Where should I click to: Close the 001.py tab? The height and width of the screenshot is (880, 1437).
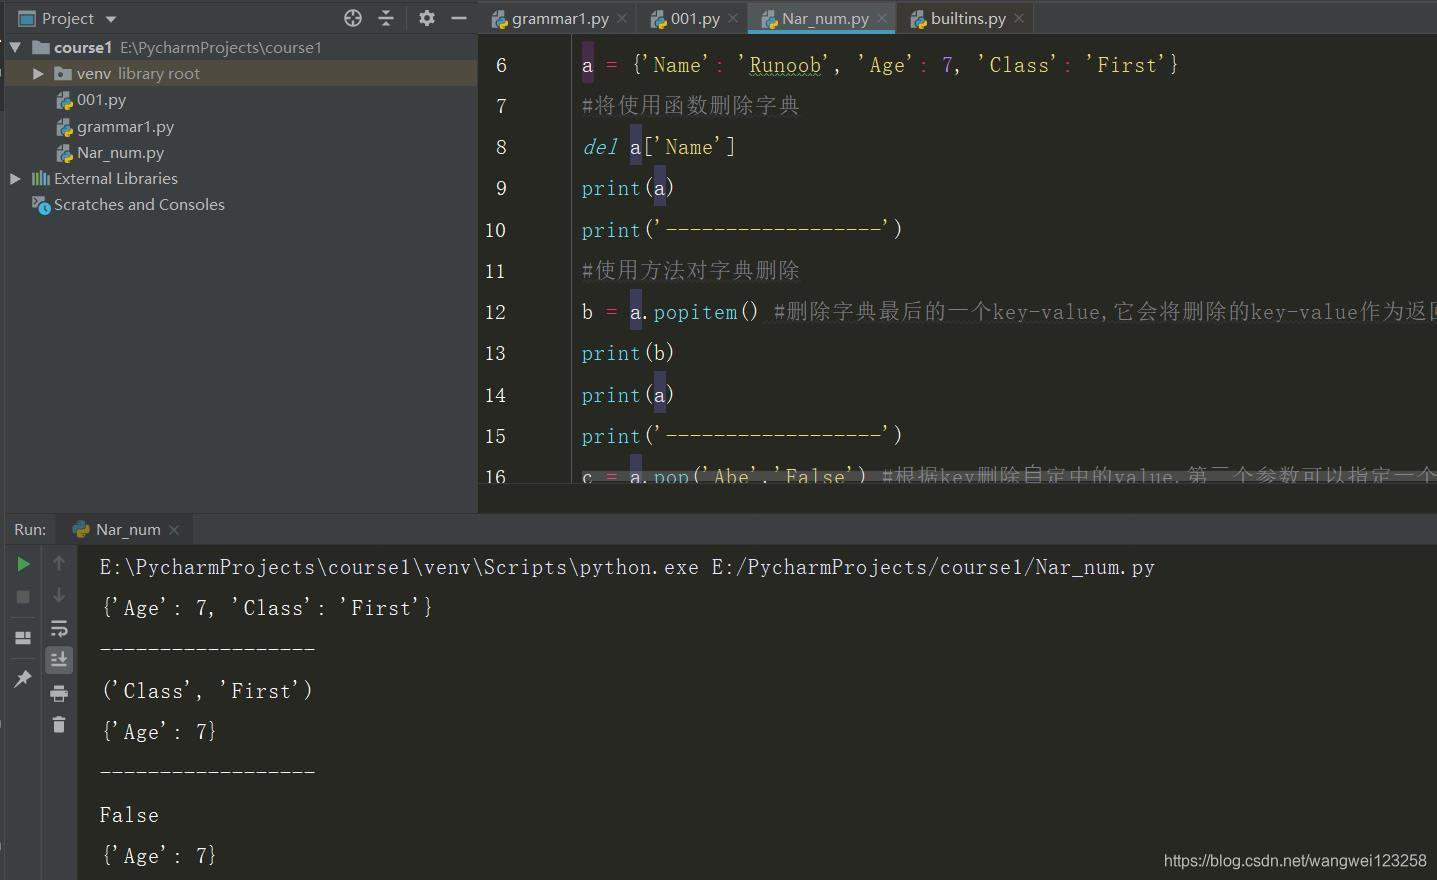(x=733, y=18)
